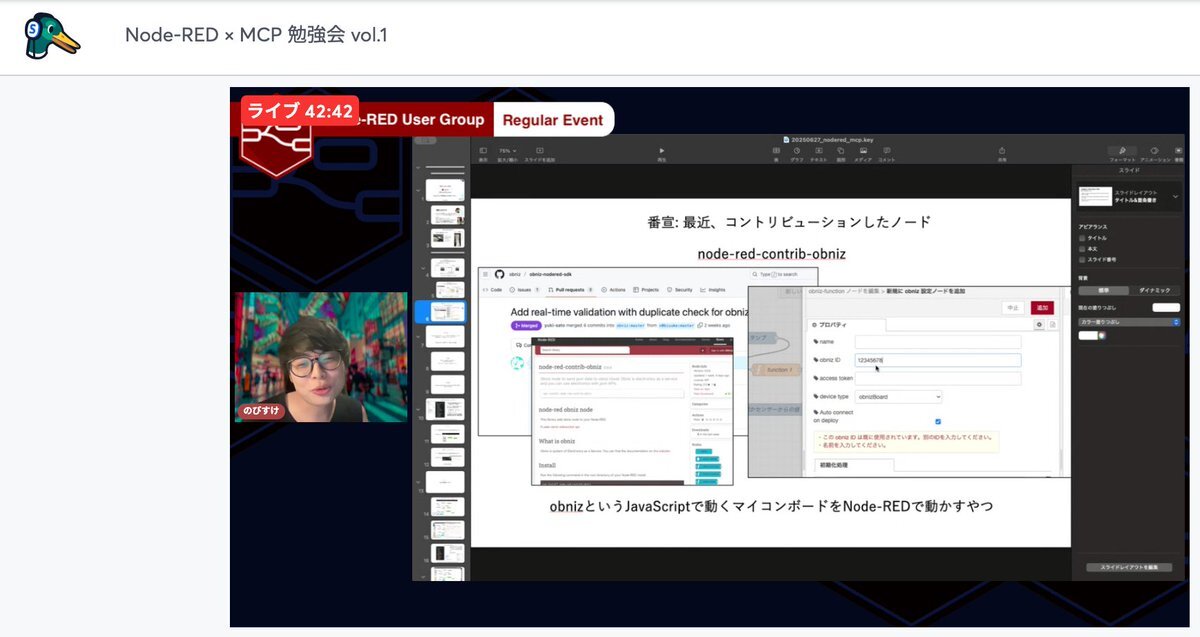This screenshot has width=1200, height=637.
Task: Open the プロパティ (Properties) tab in Node-RED dialog
Action: [845, 325]
